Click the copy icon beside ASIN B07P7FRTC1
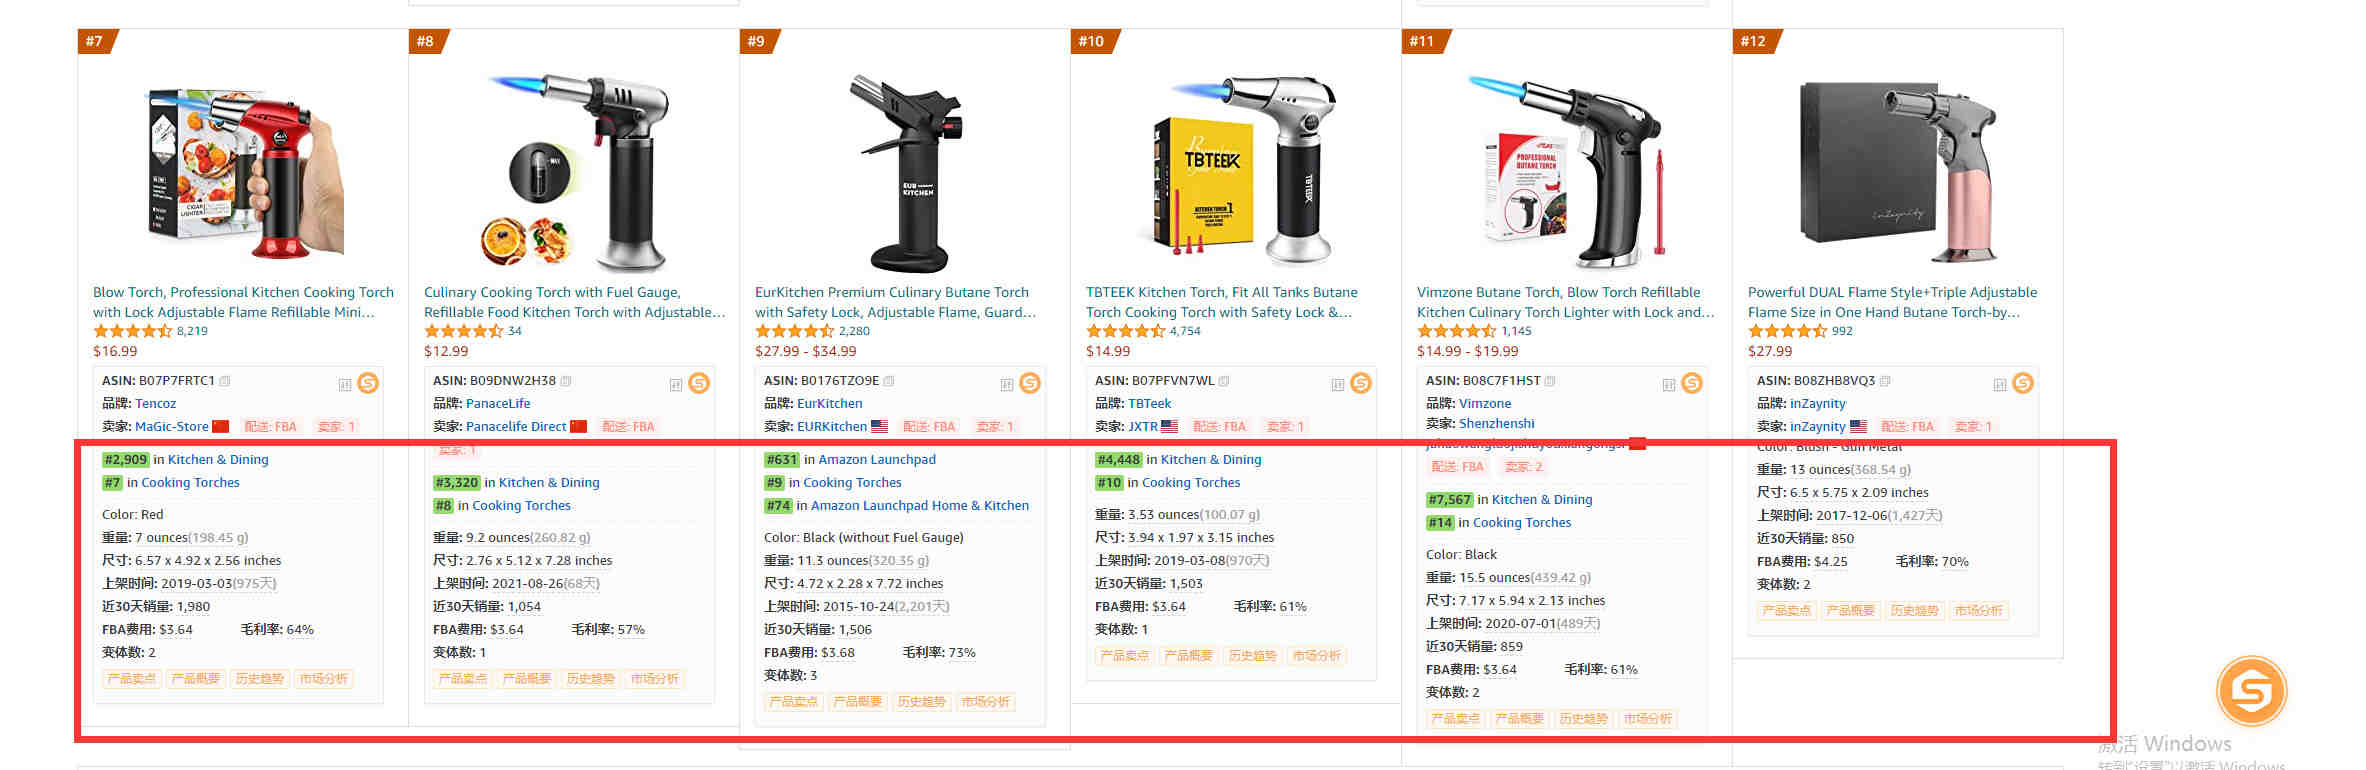 click(225, 381)
